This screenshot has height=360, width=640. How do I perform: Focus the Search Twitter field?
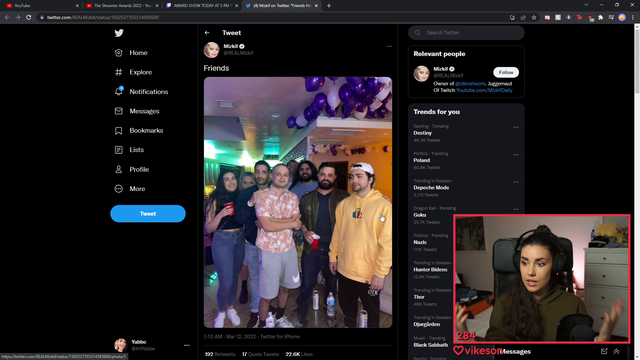point(466,33)
